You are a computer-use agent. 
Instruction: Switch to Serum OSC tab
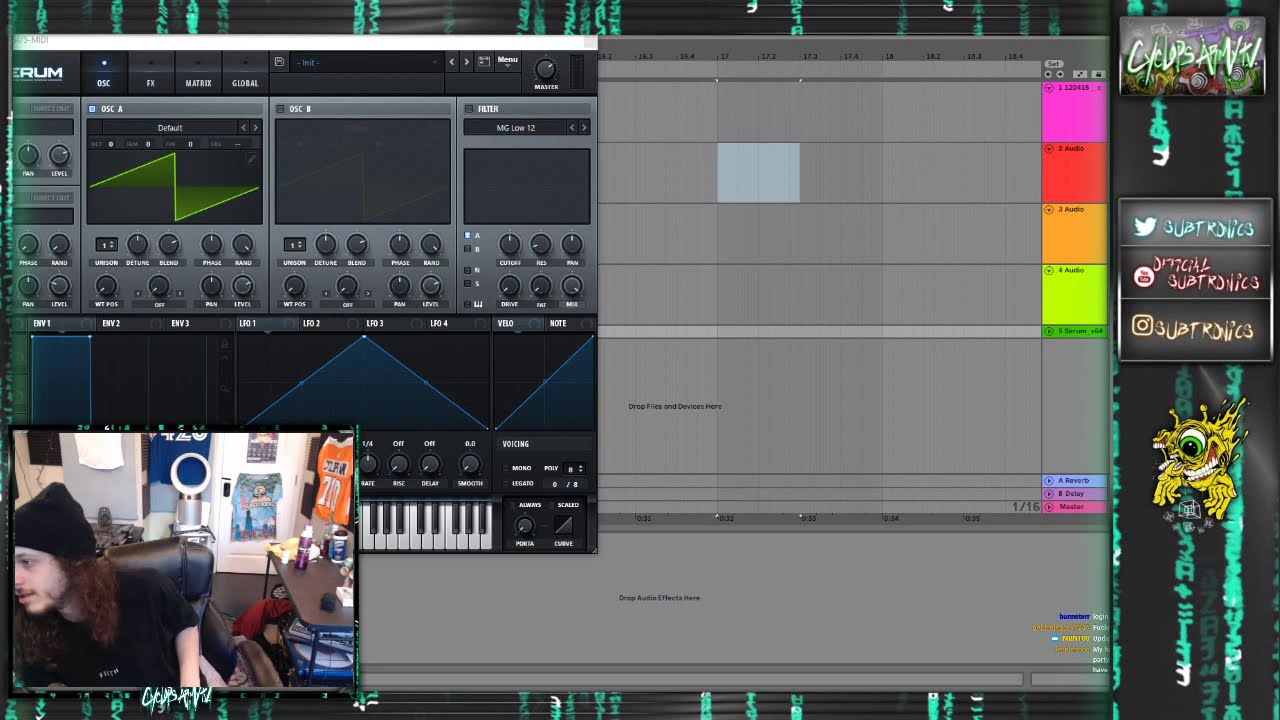(103, 74)
